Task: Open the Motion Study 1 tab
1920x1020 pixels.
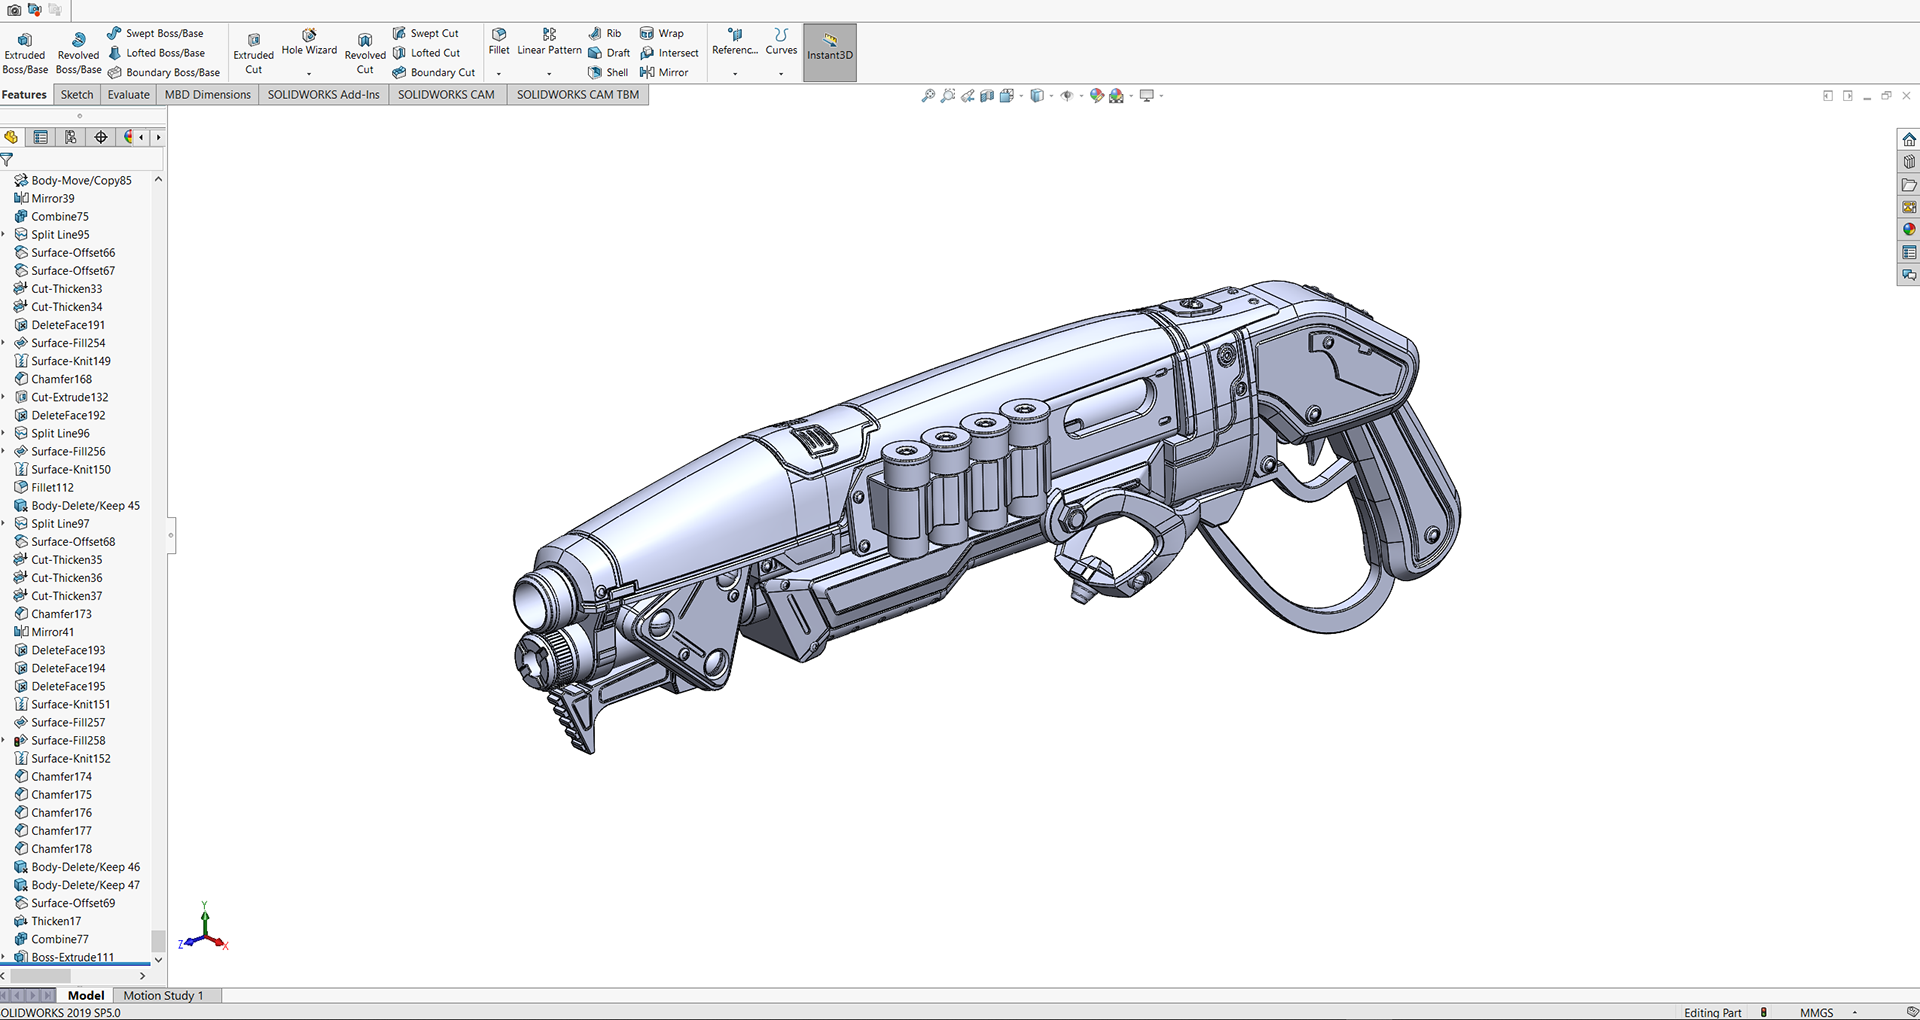Action: (x=163, y=996)
